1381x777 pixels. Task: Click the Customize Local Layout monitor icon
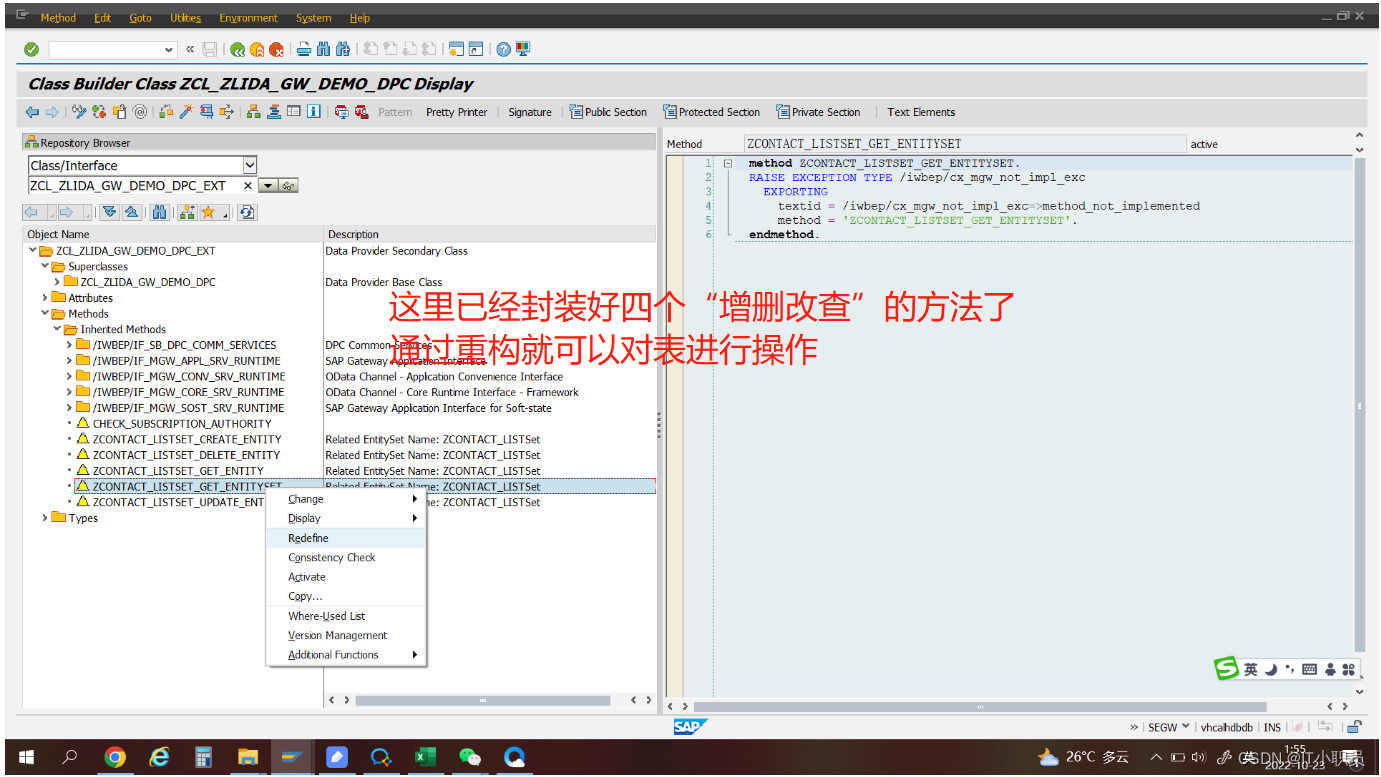(x=523, y=49)
